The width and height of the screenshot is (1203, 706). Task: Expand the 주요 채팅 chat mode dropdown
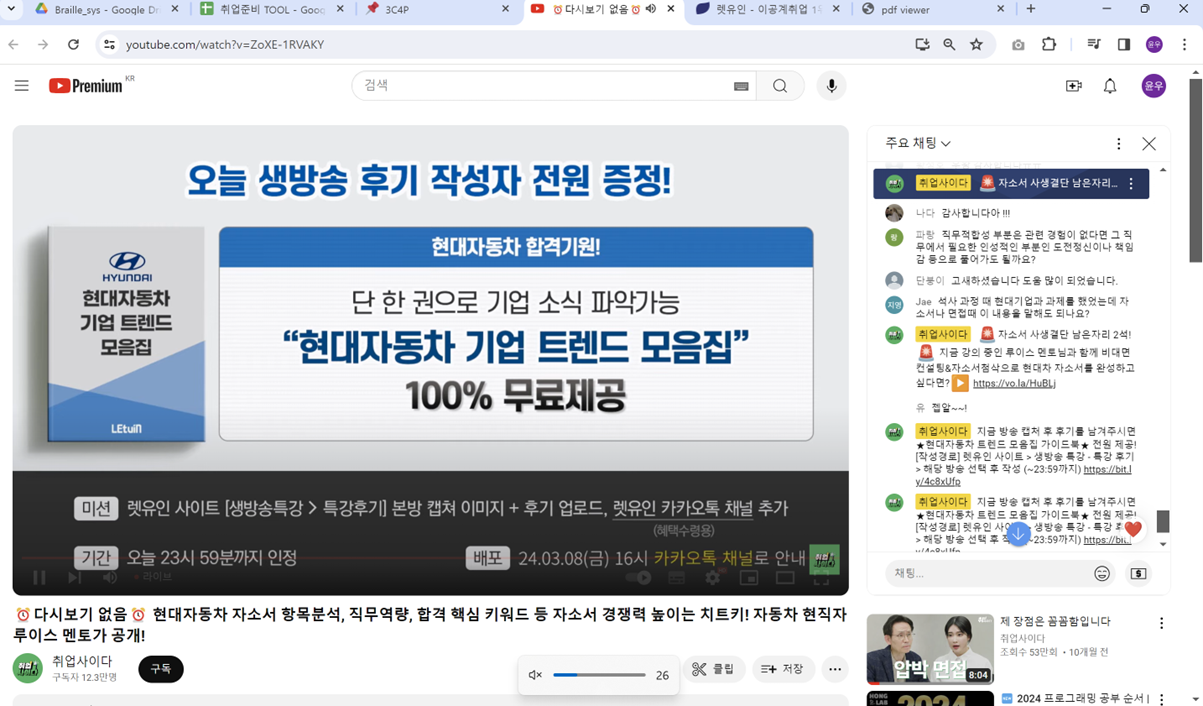pos(918,144)
